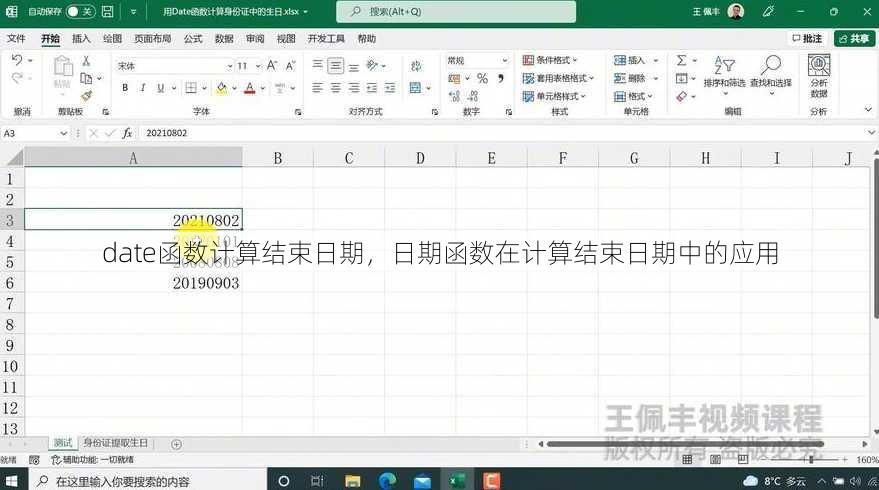Click the Align Right icon

coord(354,88)
